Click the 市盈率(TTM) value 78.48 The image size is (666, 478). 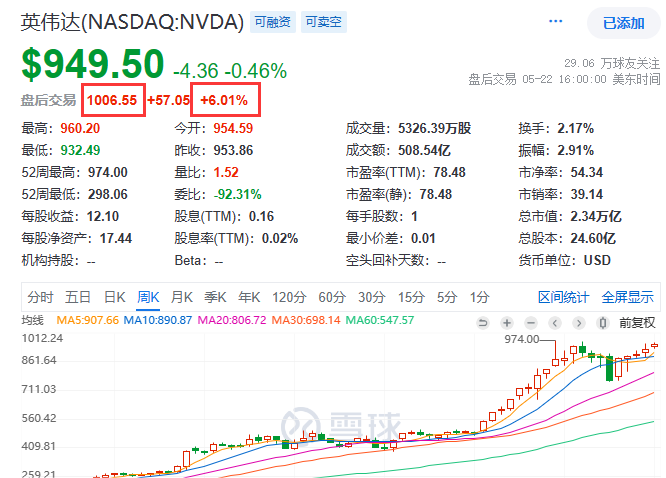pos(449,173)
